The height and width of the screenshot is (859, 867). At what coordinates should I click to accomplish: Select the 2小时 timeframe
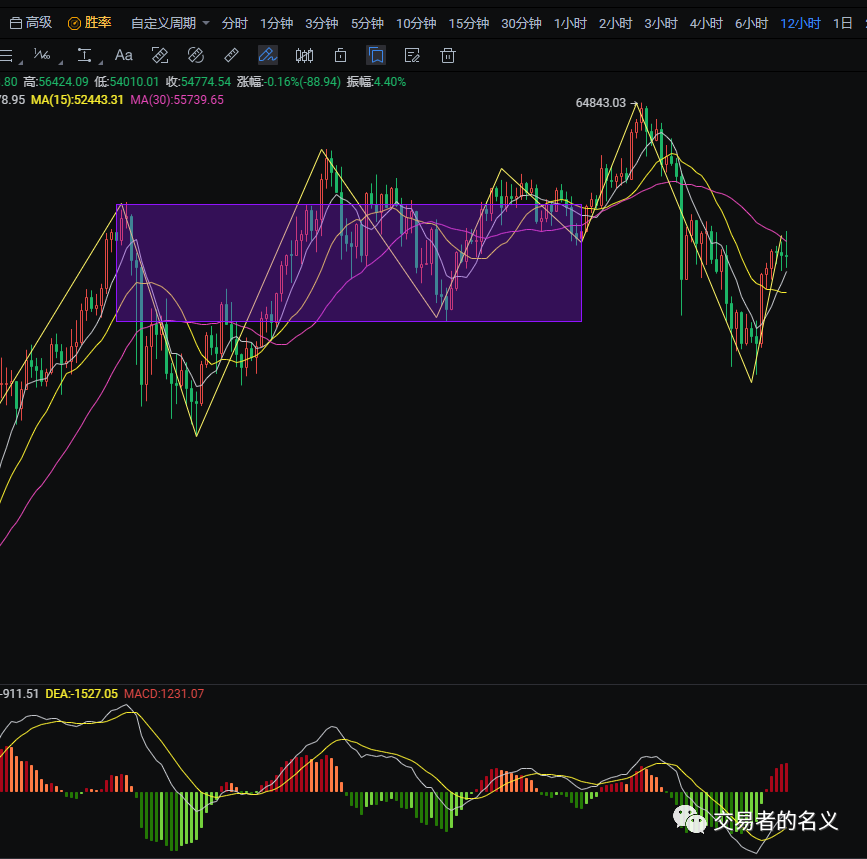(x=615, y=23)
